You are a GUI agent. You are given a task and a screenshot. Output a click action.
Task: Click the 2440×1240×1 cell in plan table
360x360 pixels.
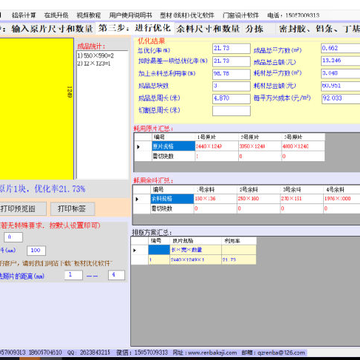195,260
